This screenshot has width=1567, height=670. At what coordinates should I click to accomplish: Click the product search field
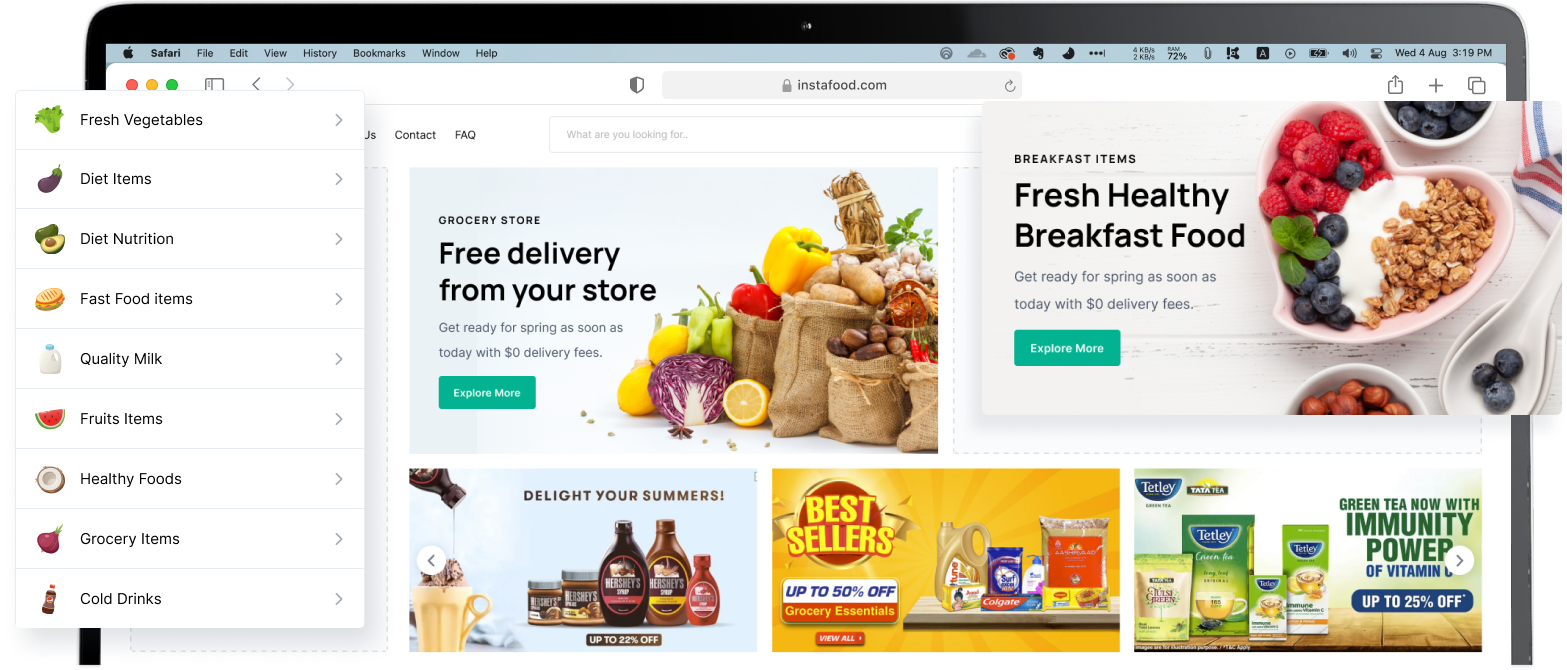tap(765, 135)
